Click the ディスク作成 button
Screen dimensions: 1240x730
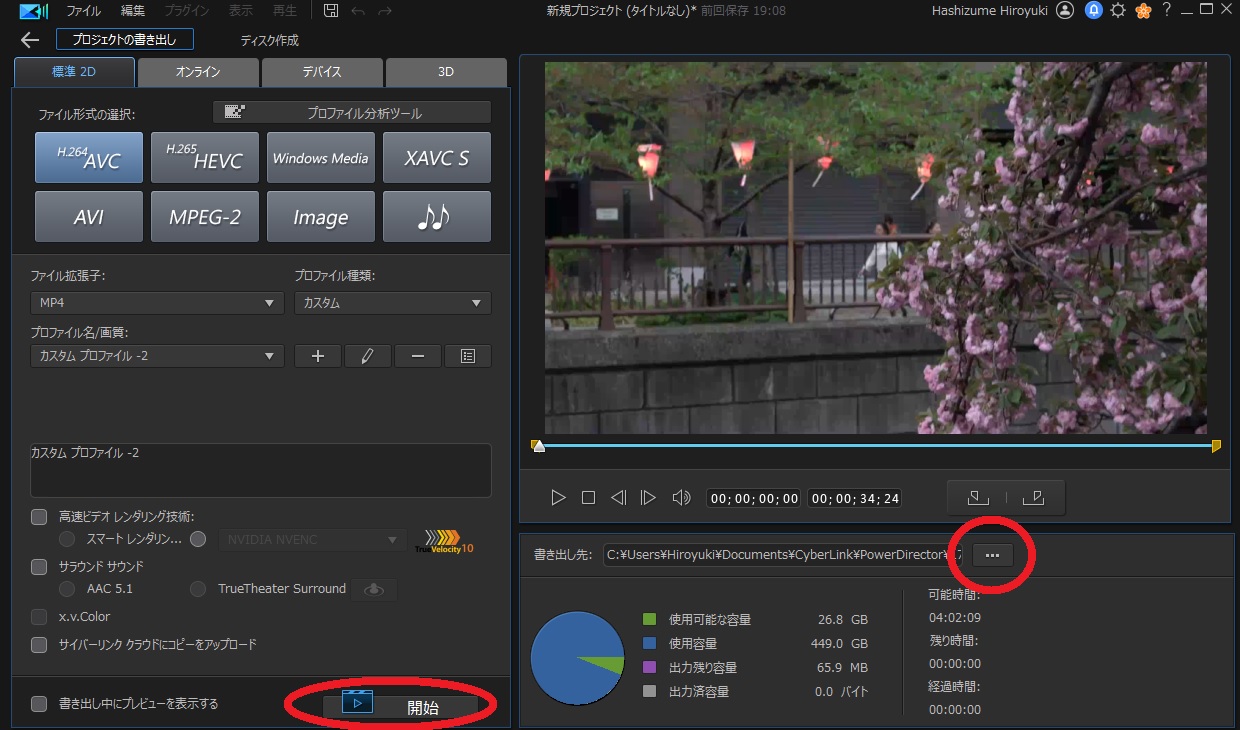(270, 41)
